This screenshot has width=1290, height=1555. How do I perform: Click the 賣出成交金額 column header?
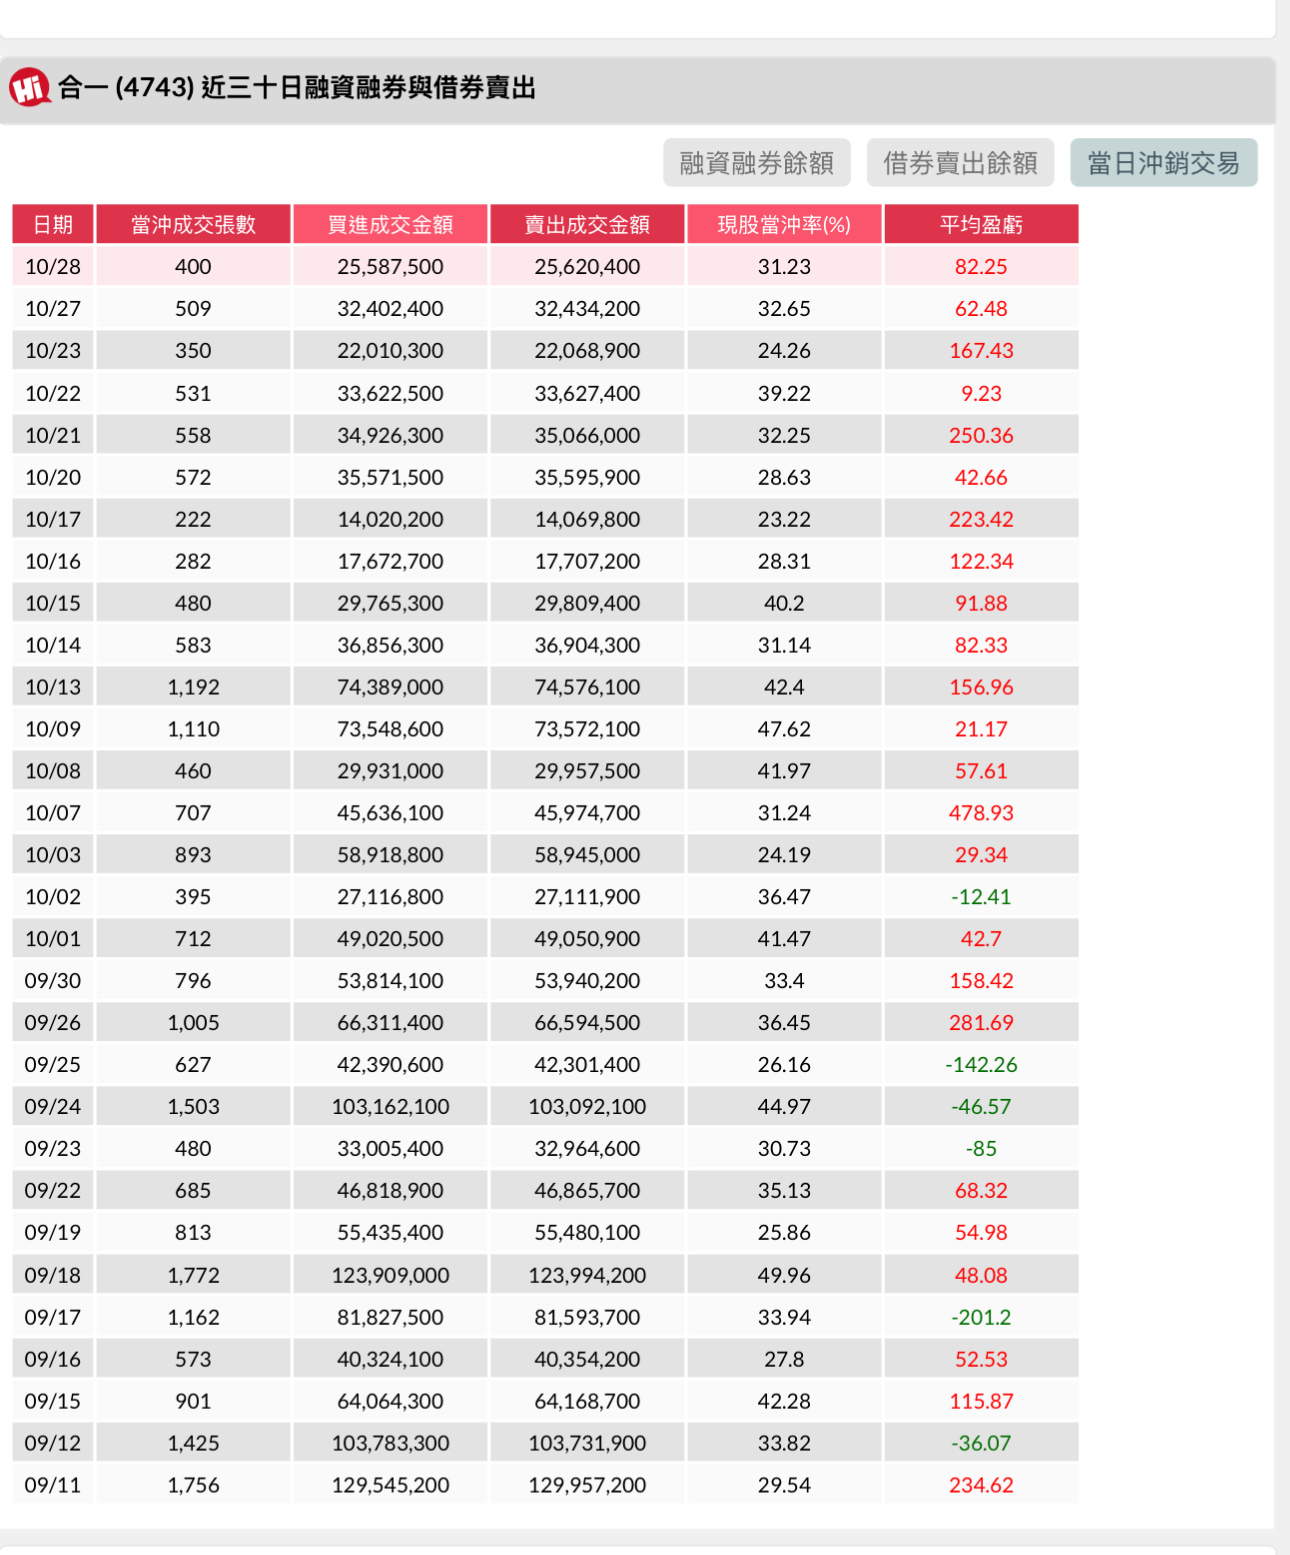(586, 224)
